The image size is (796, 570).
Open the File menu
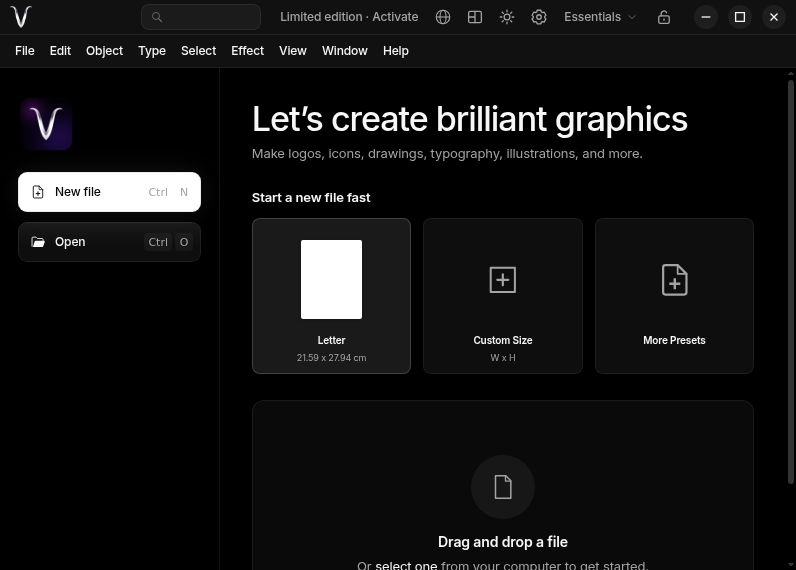pyautogui.click(x=25, y=51)
